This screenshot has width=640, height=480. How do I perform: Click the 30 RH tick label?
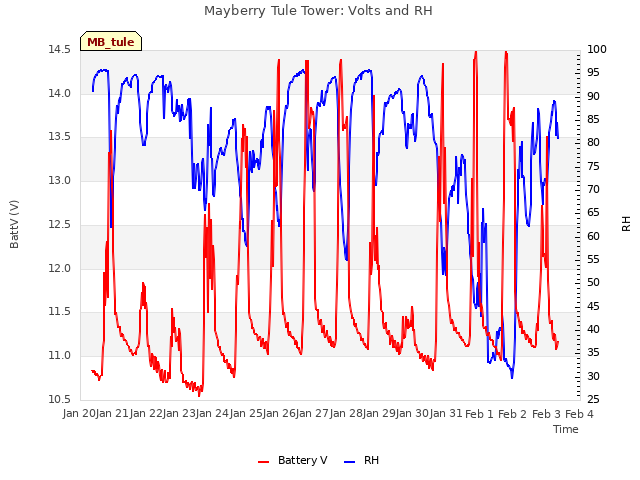[x=593, y=376]
